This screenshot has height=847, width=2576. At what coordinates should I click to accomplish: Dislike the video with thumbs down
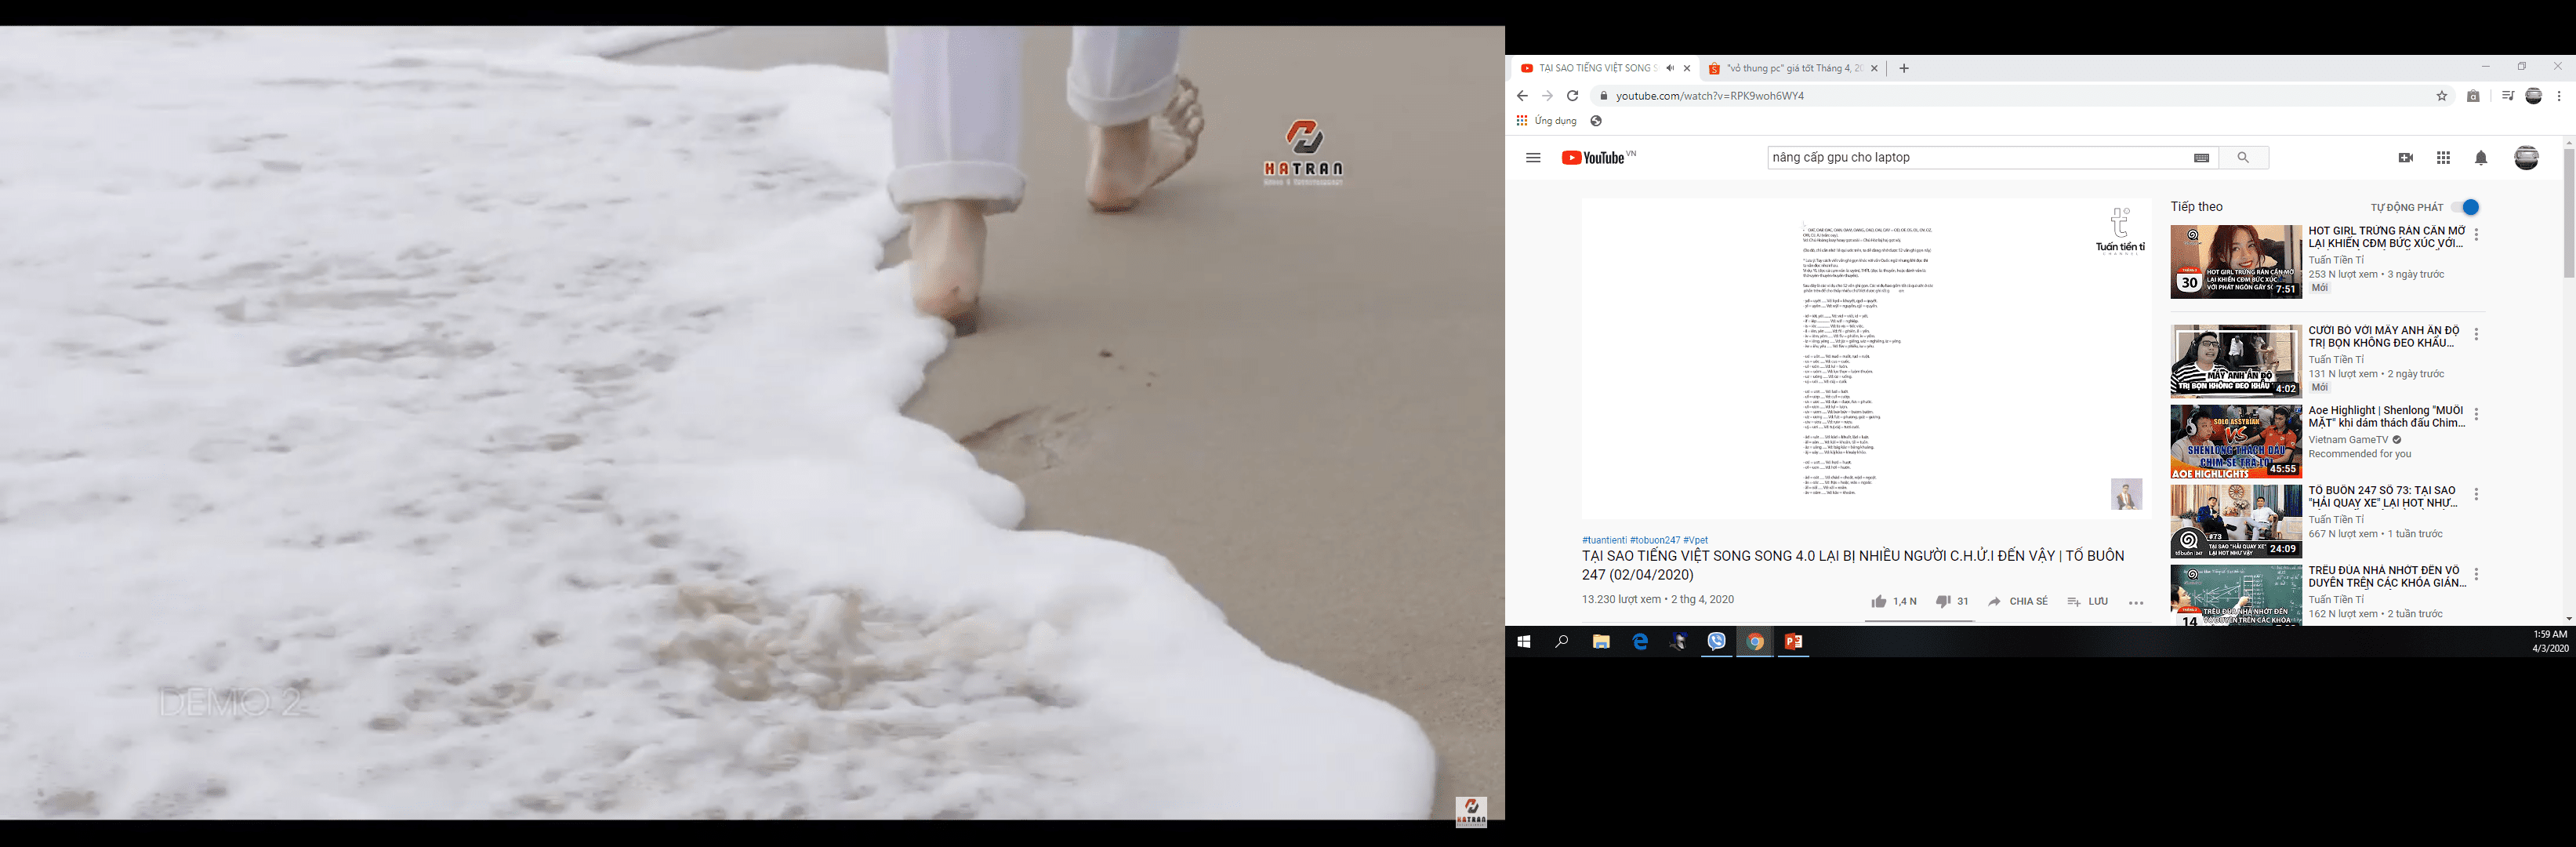(x=1942, y=602)
